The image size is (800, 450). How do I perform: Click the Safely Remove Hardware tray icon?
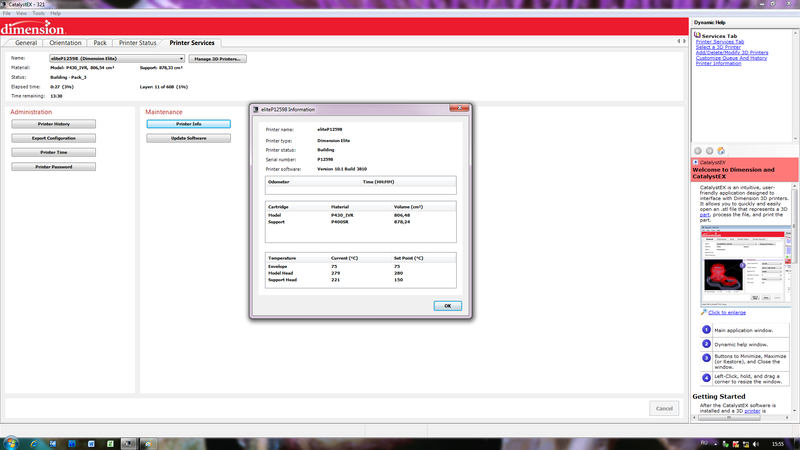tap(725, 444)
